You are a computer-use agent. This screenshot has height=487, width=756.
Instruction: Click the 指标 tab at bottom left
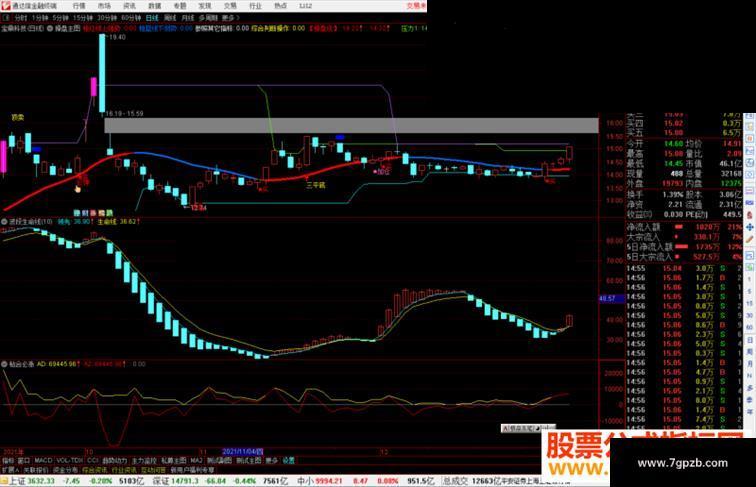[x=8, y=460]
